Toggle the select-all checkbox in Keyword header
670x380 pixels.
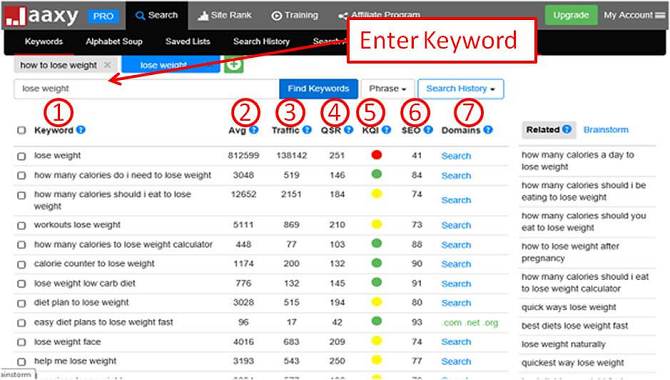tap(21, 130)
